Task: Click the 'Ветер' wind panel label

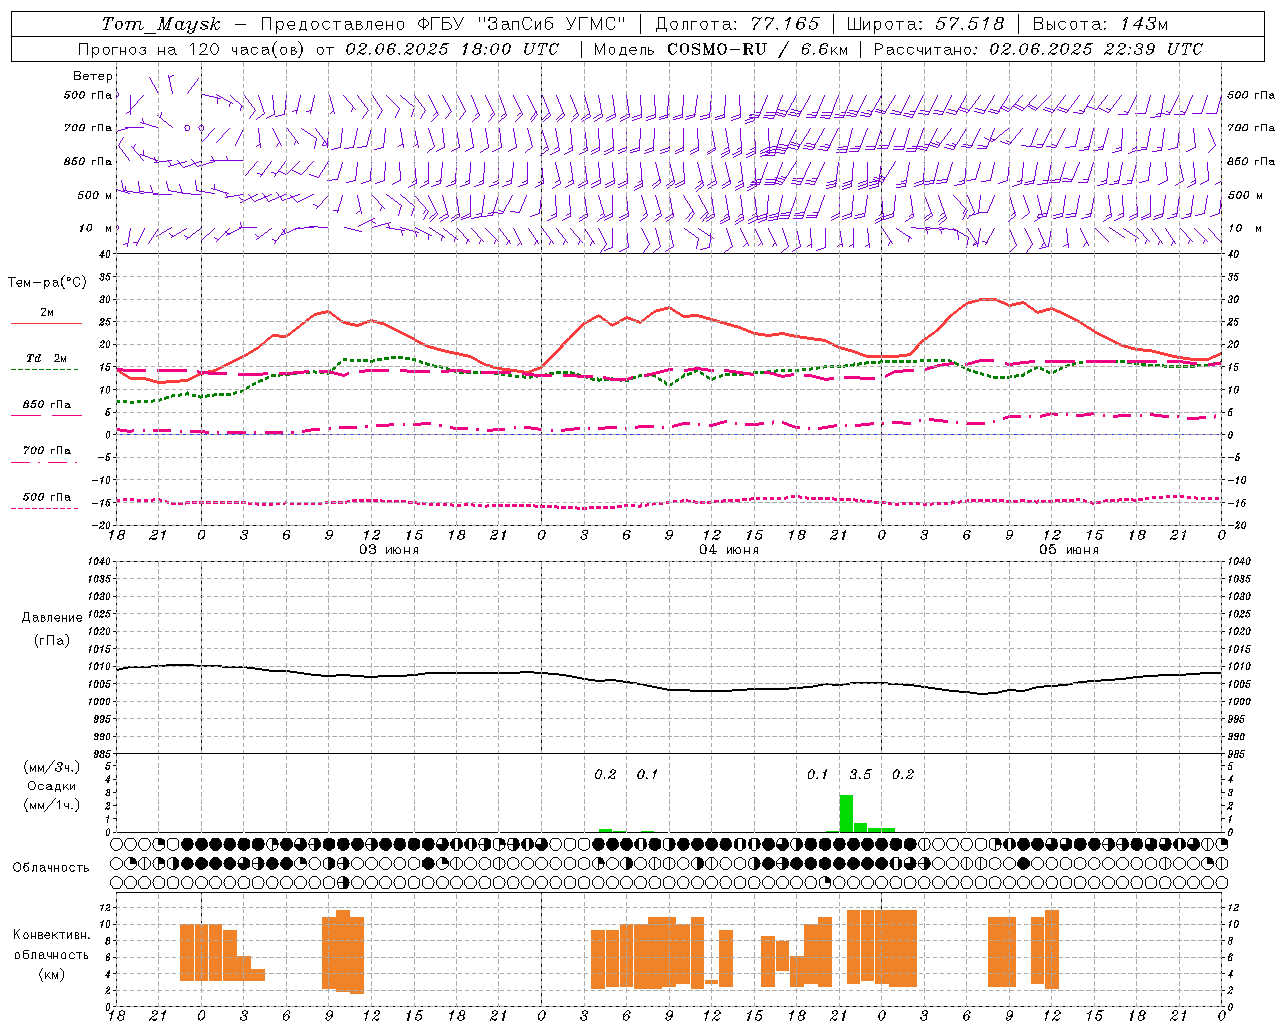Action: [92, 76]
